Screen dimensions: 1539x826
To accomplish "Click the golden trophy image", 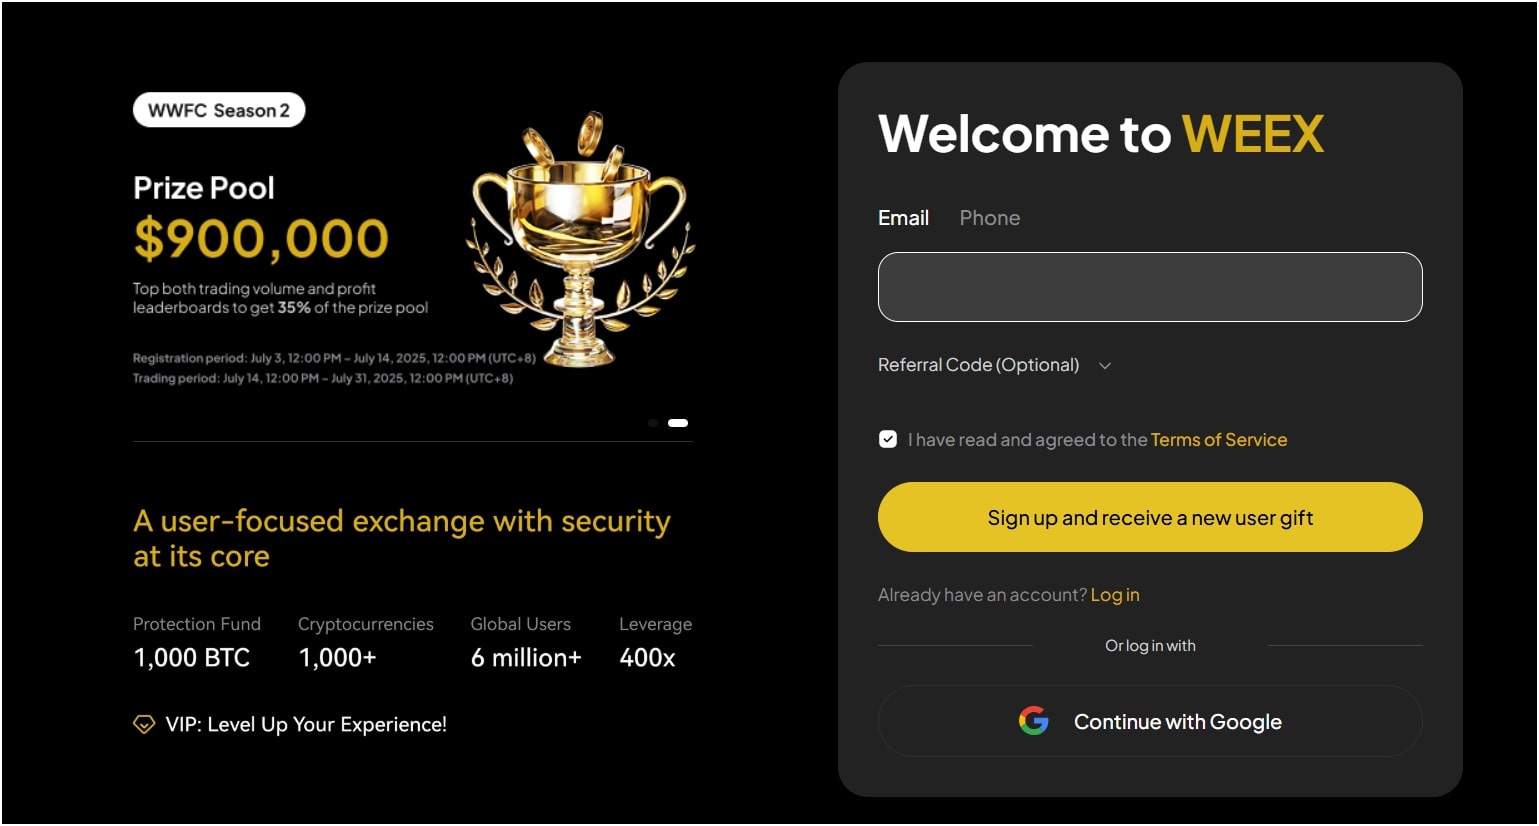I will 580,240.
